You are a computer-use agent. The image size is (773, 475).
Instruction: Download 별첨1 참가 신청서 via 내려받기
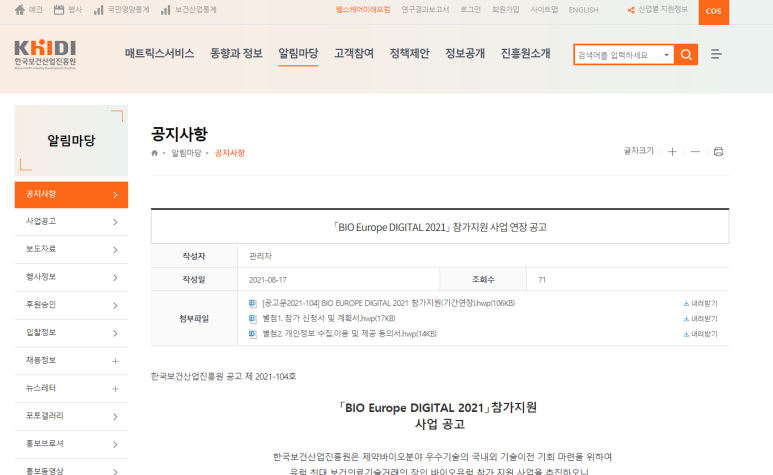point(701,319)
